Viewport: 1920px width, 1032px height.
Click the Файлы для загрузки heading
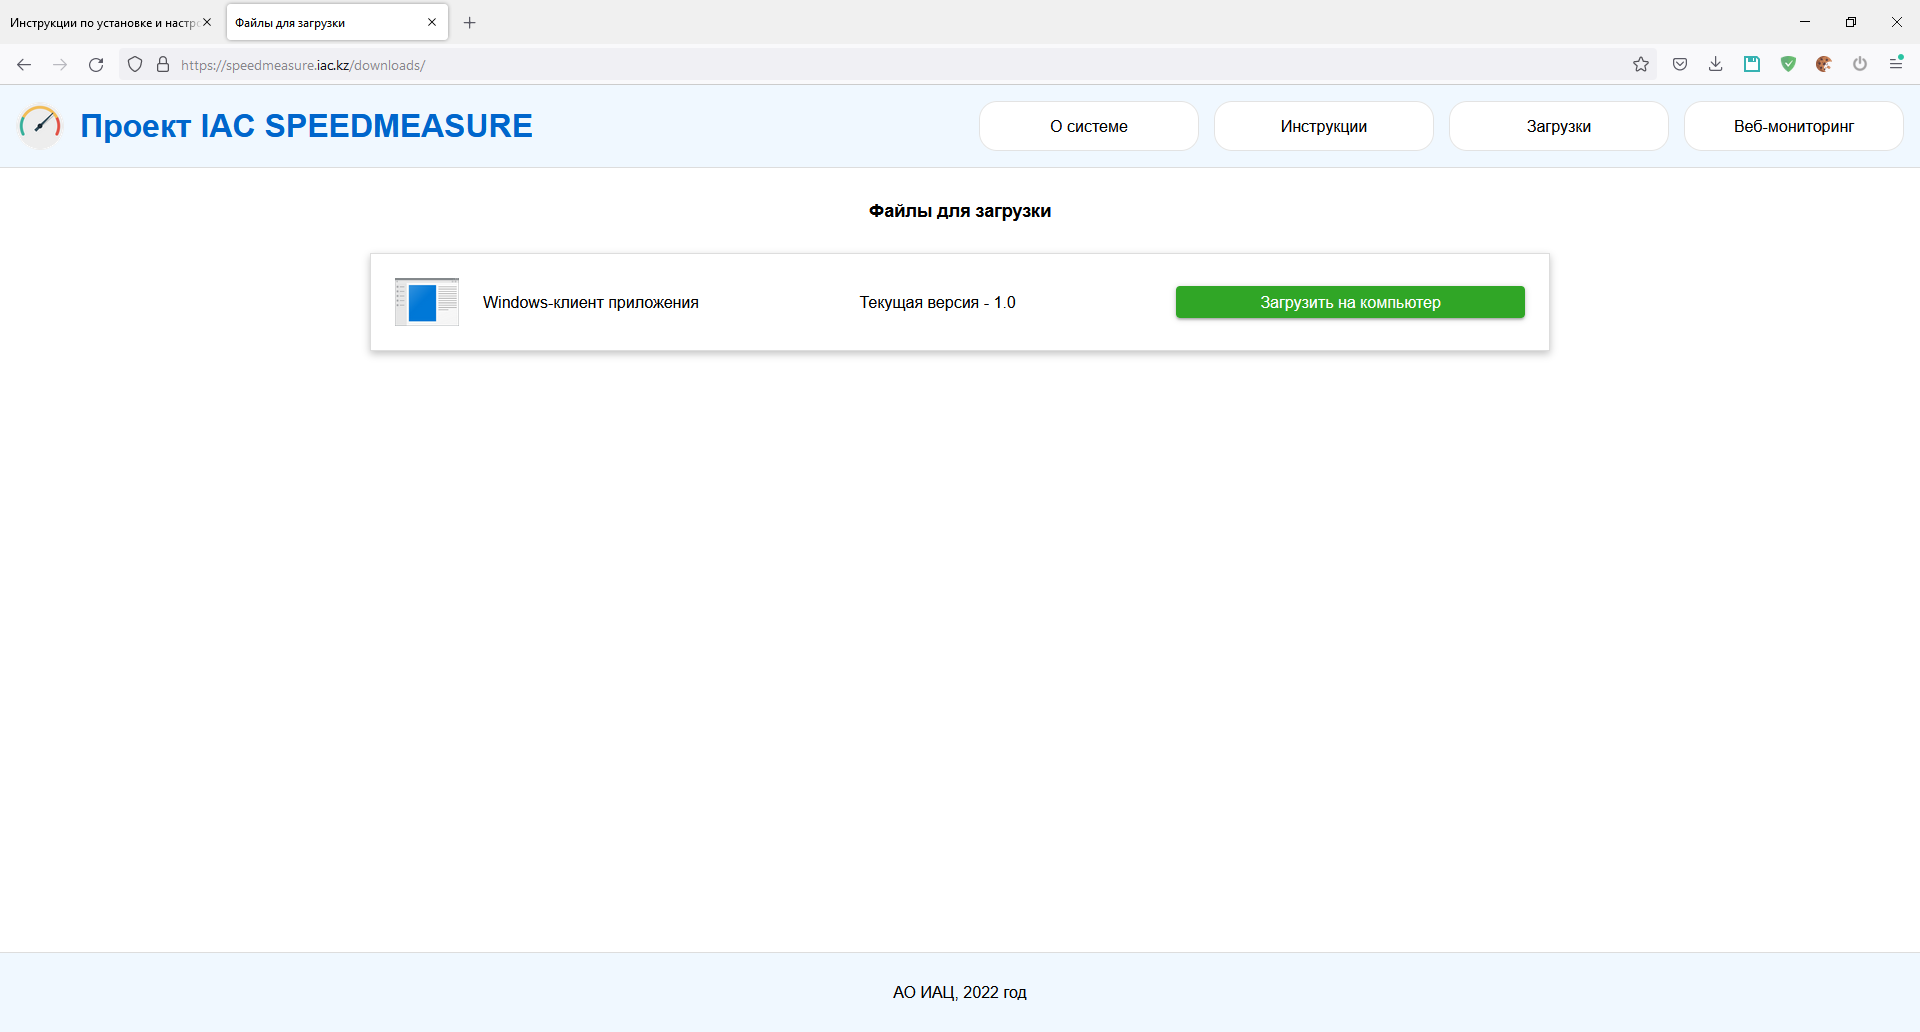[x=960, y=211]
